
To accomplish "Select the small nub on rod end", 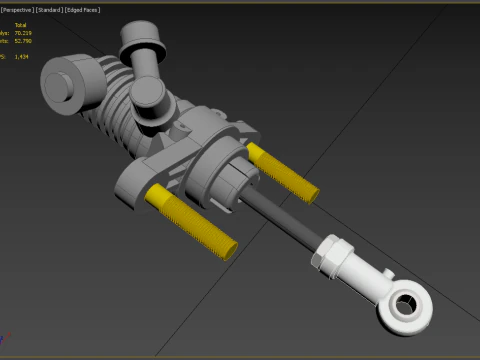I will click(389, 274).
